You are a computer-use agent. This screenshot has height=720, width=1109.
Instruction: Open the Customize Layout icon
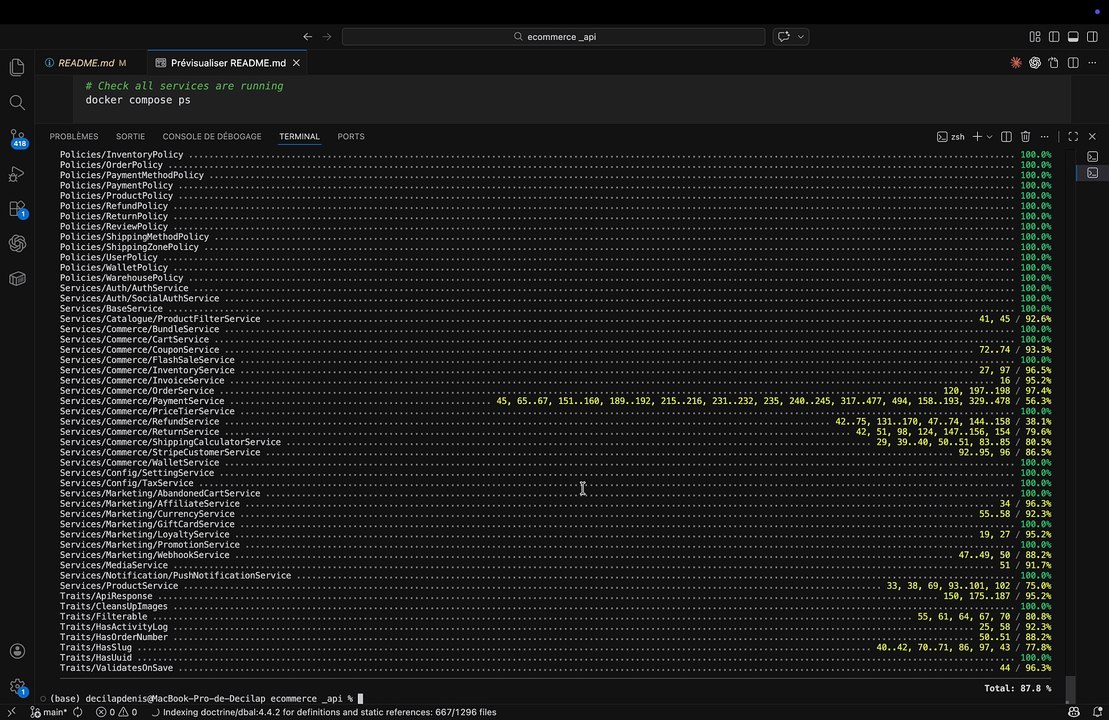click(x=1035, y=37)
